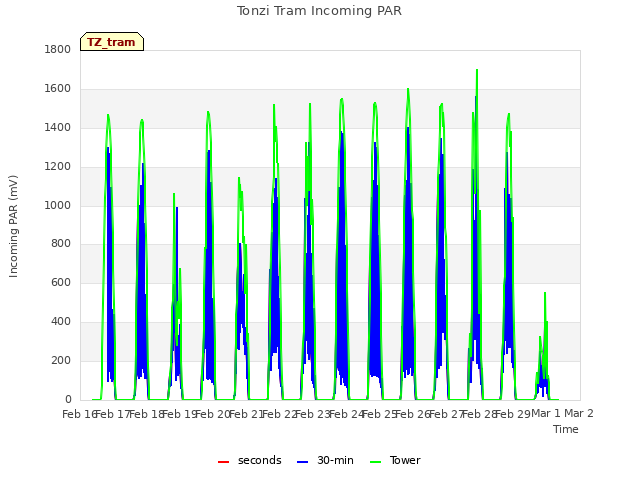Click the Feb 28 x-axis tick label
The height and width of the screenshot is (480, 640).
coord(479,414)
